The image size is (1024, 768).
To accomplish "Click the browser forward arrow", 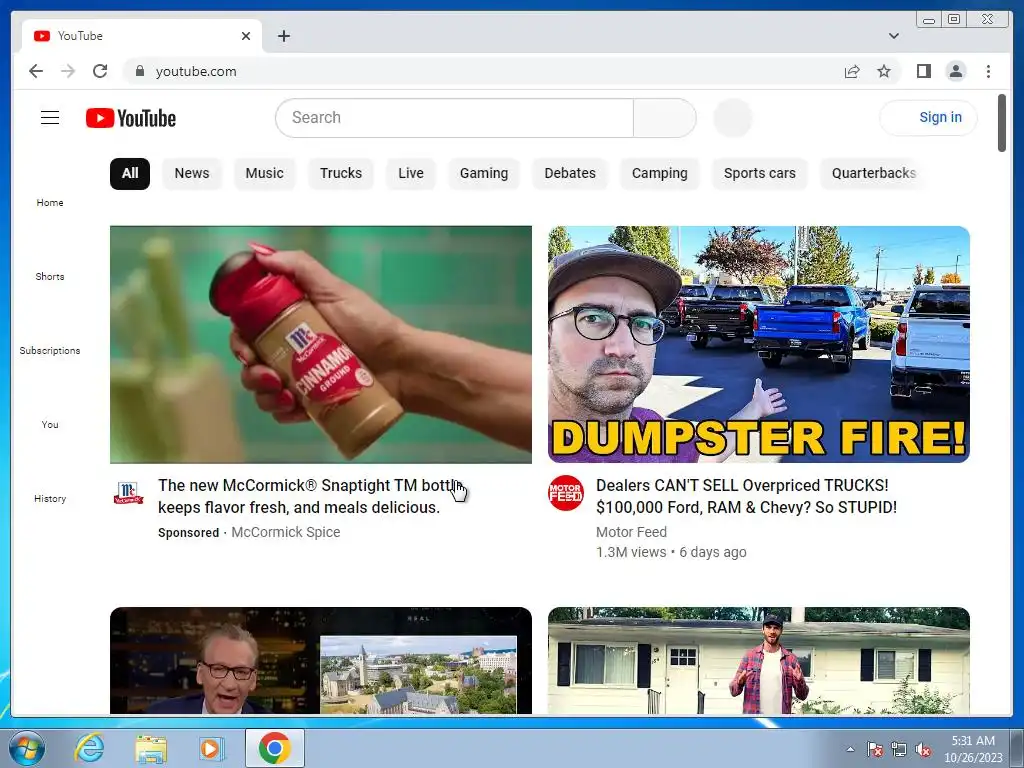I will click(x=68, y=71).
